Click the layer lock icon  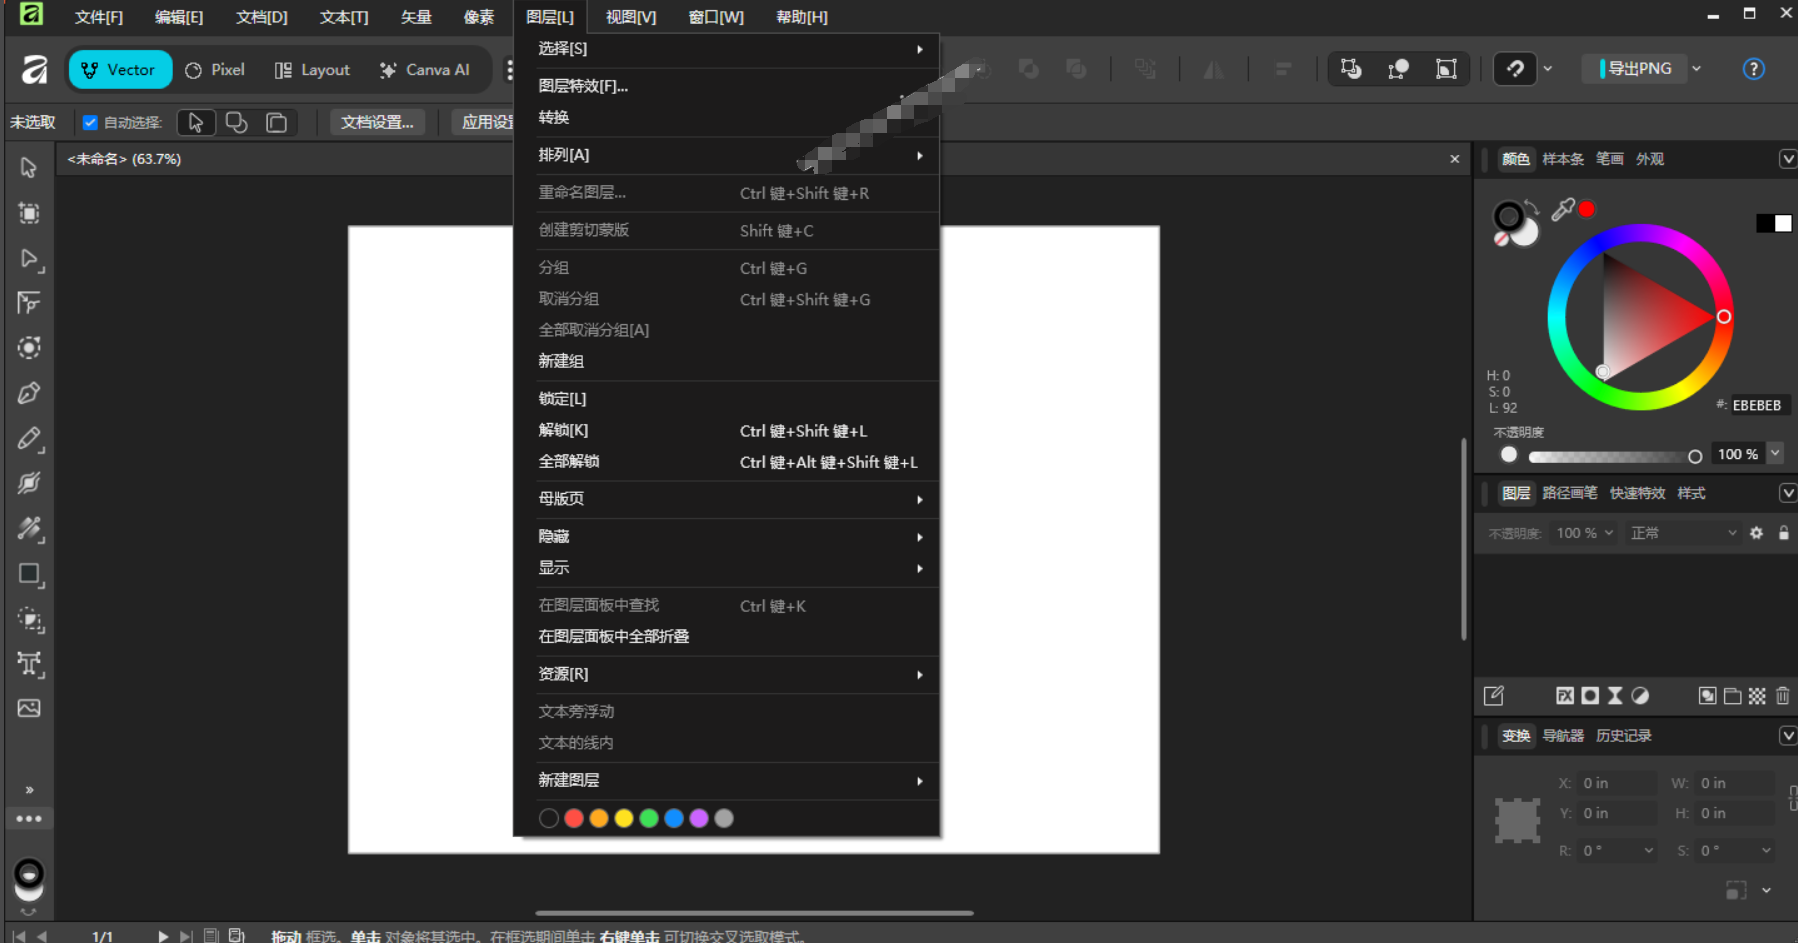pyautogui.click(x=1783, y=533)
